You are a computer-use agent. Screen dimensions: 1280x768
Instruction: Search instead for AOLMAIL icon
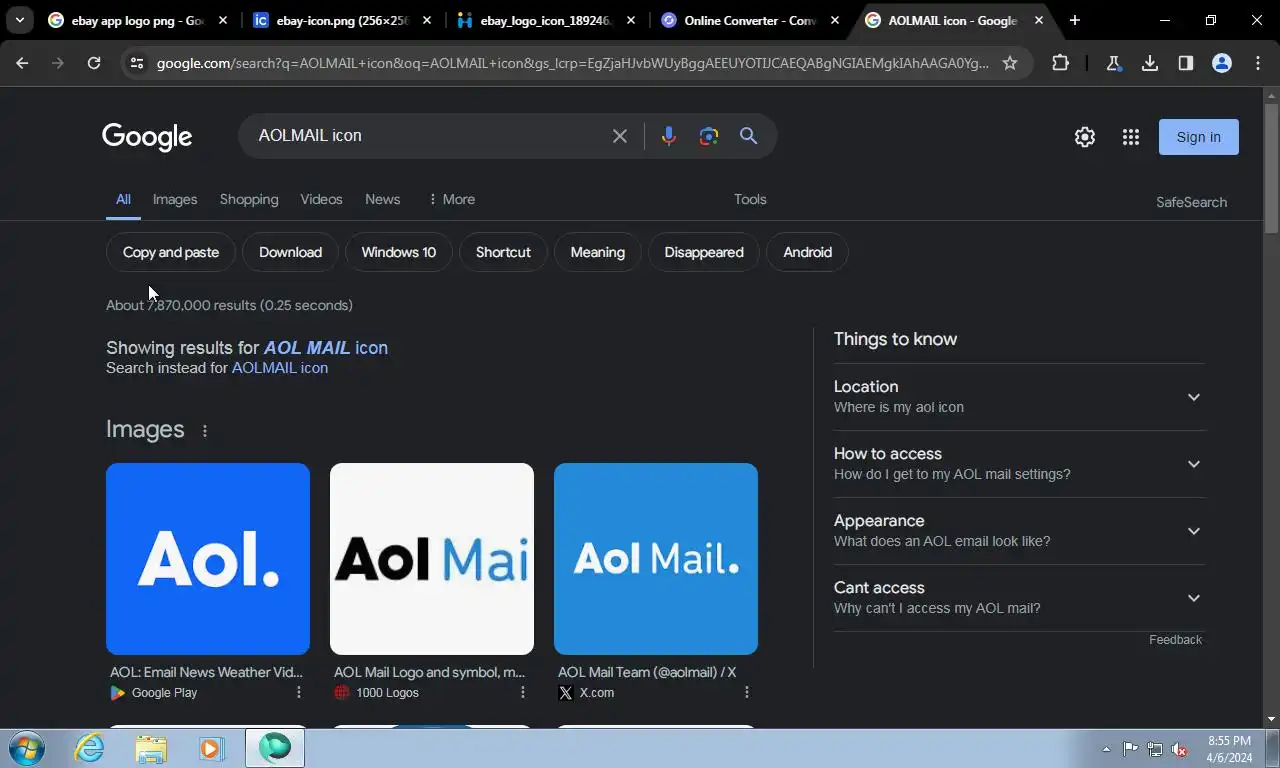click(280, 368)
